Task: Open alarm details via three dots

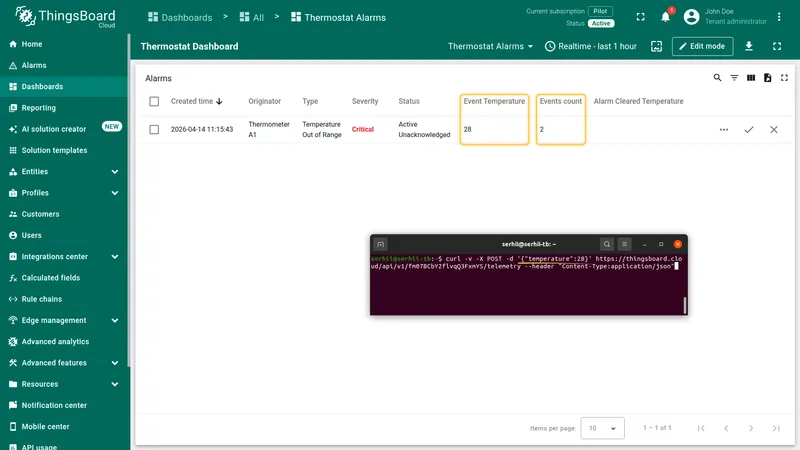Action: point(724,130)
